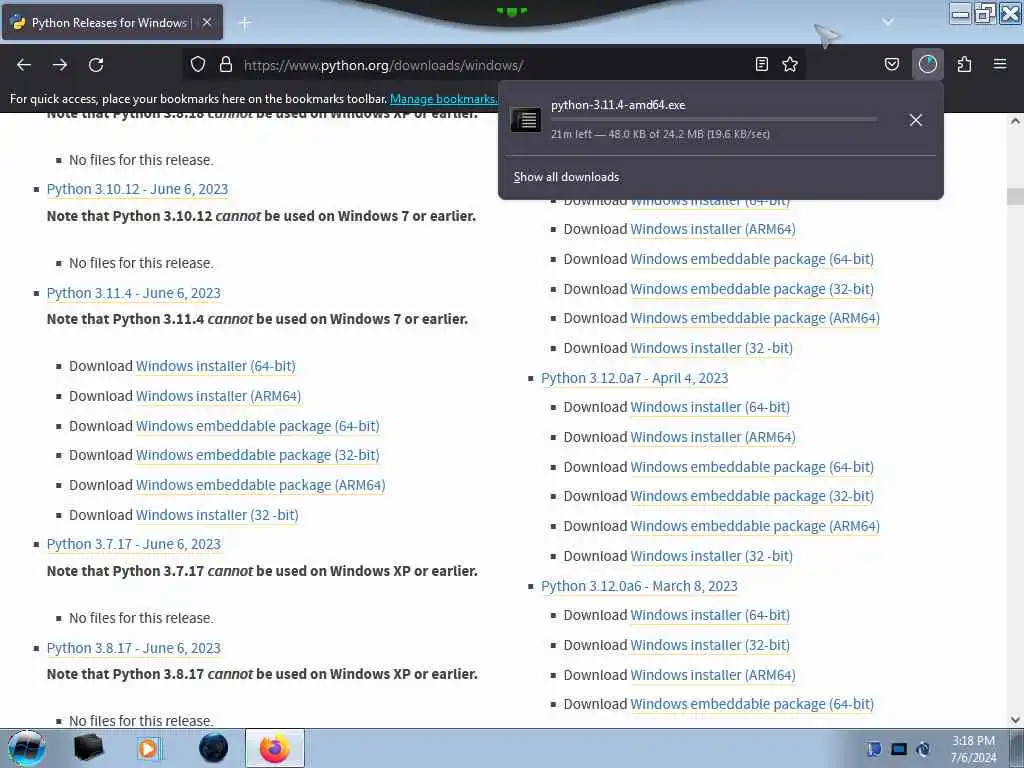Open Python 3.7.17 - June 6, 2023 link
This screenshot has width=1024, height=768.
(x=133, y=544)
